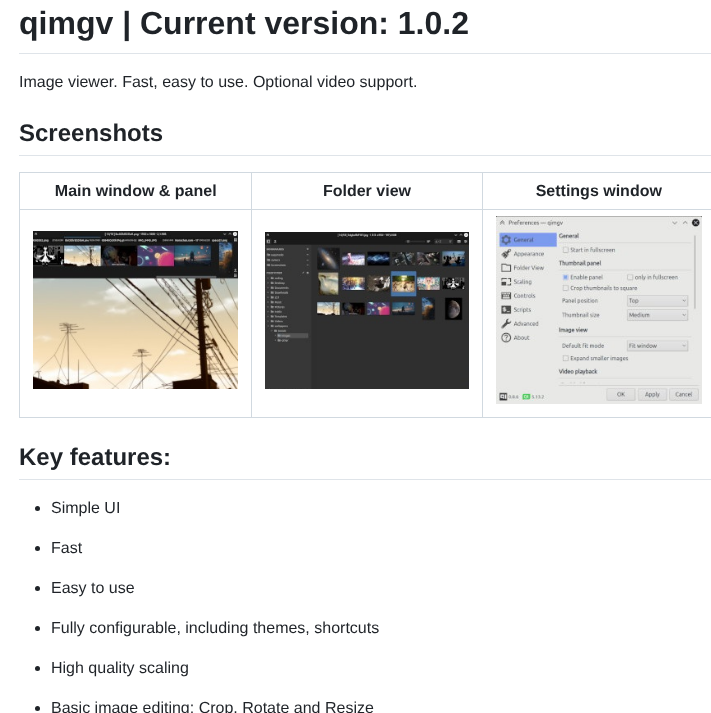Click 'Basic image editing: Crop, Rotate and Resize'
Screen dimensions: 711x713
[212, 707]
